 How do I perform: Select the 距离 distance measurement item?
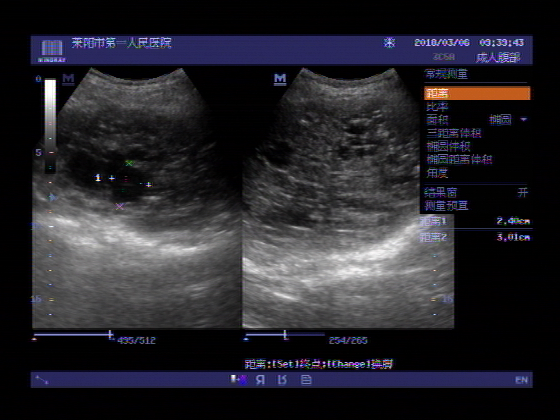pos(477,93)
